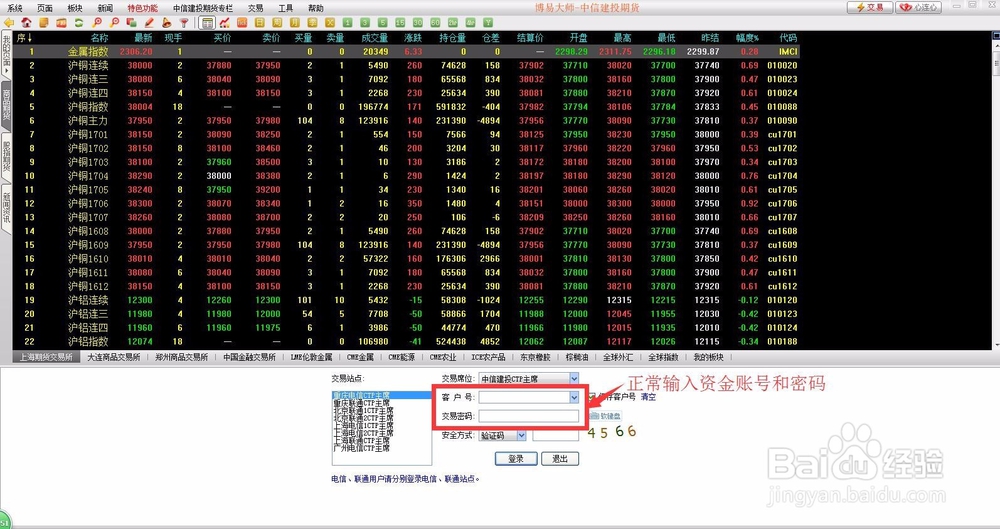The height and width of the screenshot is (529, 1000).
Task: Open the 工具 menu
Action: coord(286,8)
